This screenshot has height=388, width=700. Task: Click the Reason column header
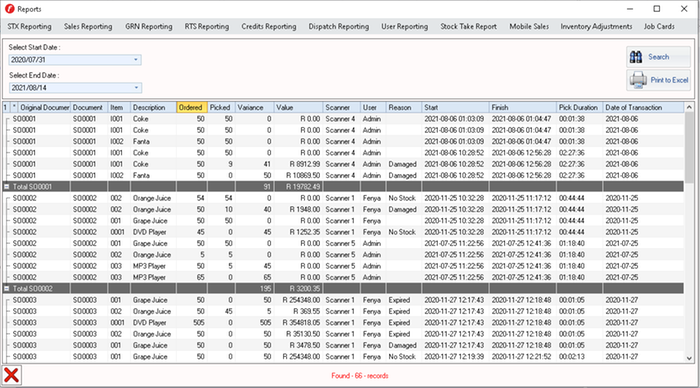[404, 107]
